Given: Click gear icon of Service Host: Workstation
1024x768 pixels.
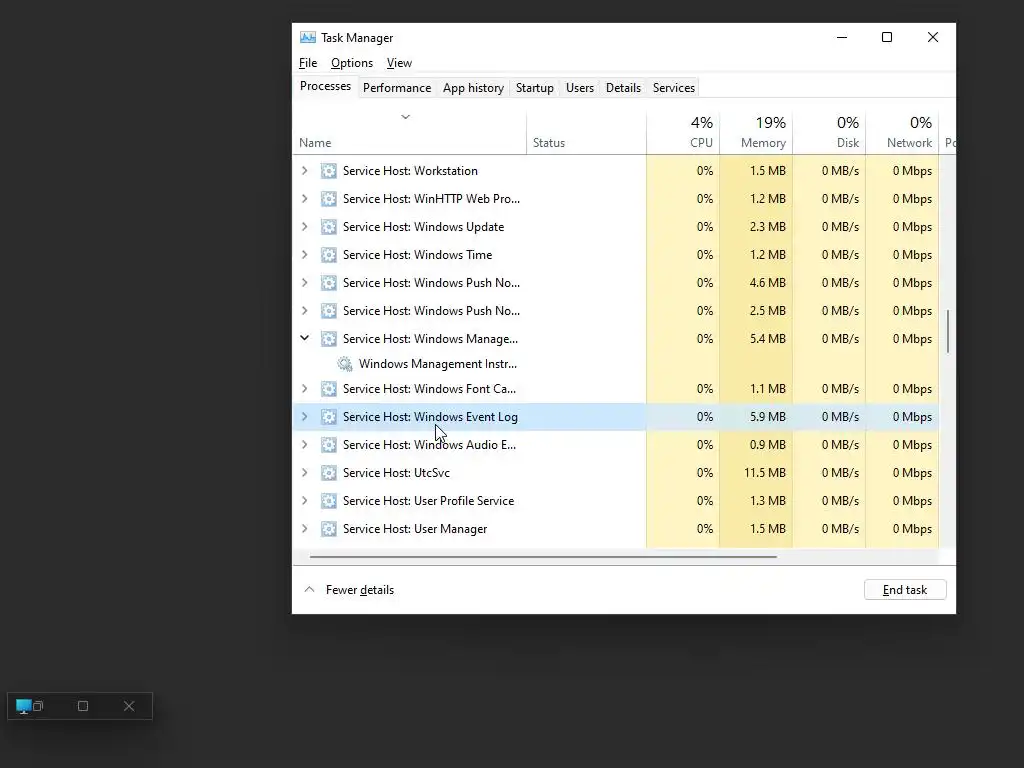Looking at the screenshot, I should tap(328, 171).
